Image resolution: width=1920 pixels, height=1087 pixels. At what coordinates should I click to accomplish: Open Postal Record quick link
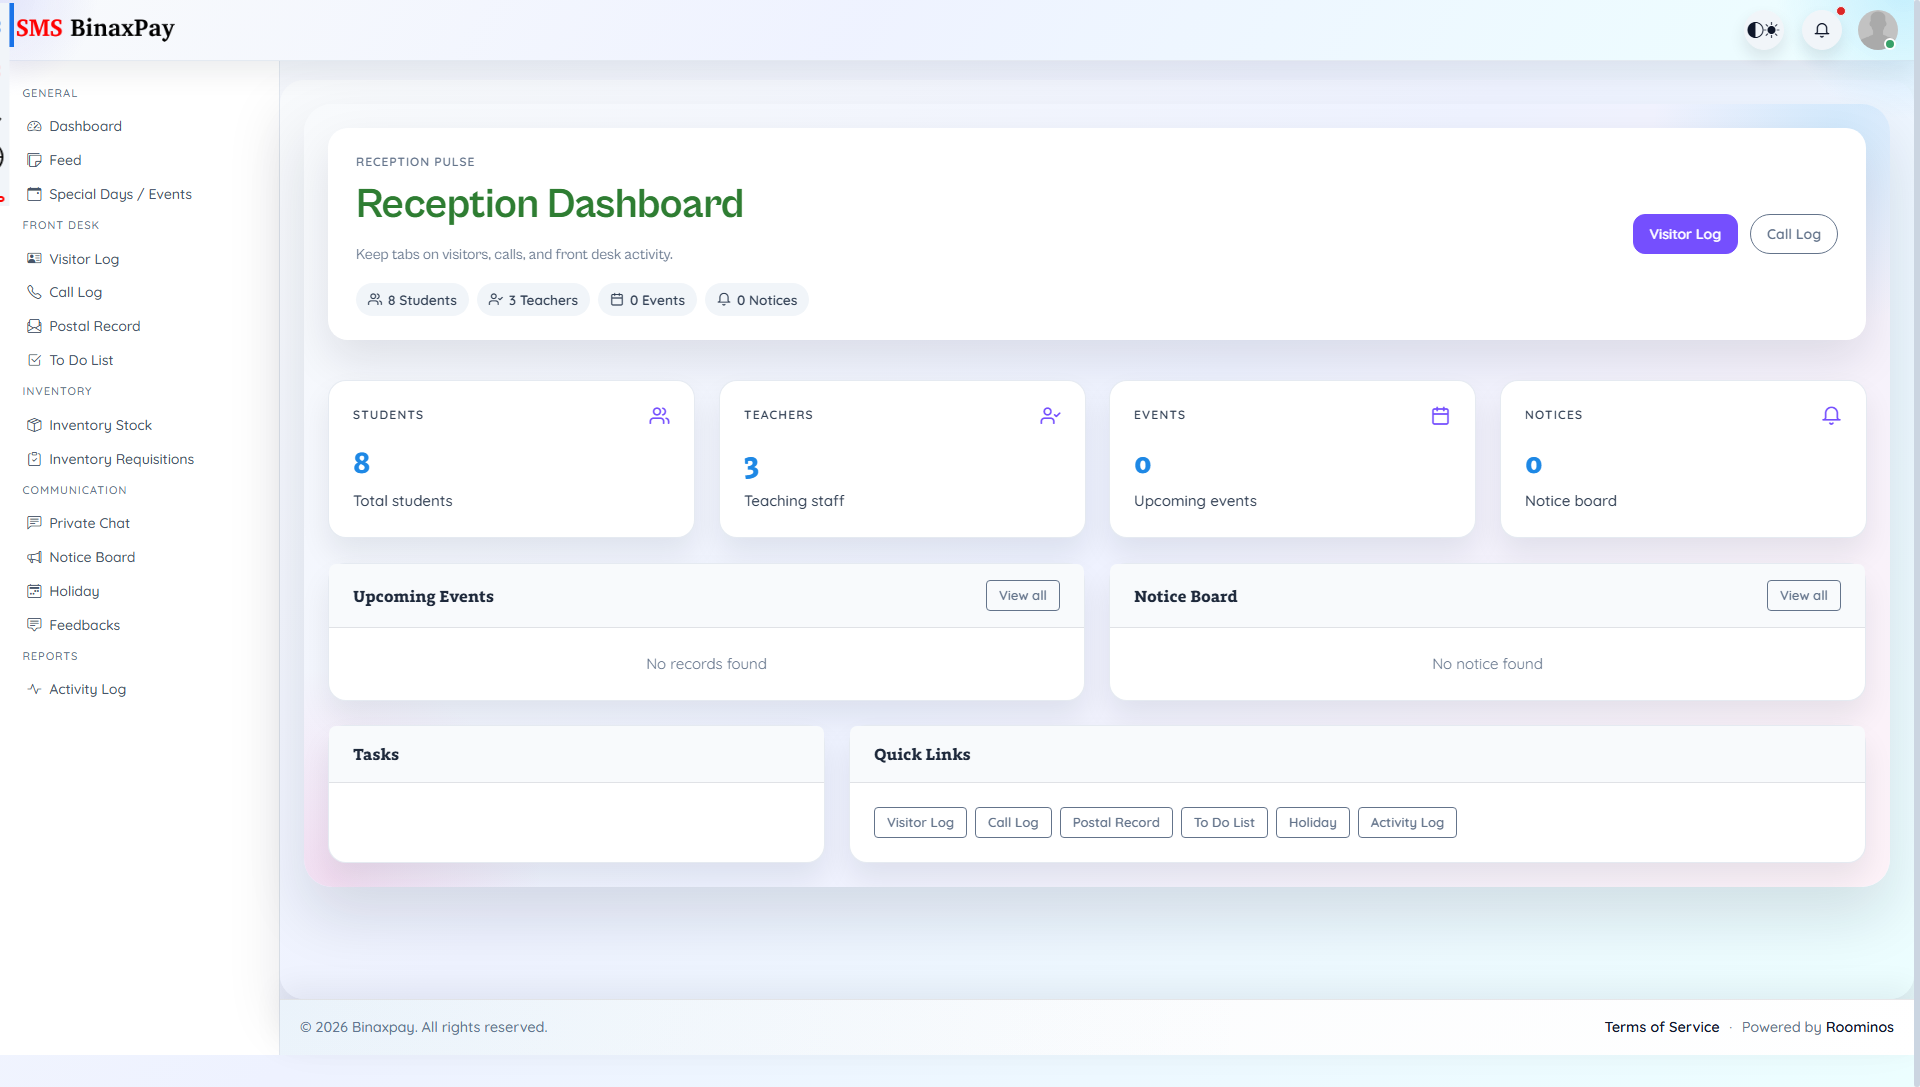(x=1115, y=822)
